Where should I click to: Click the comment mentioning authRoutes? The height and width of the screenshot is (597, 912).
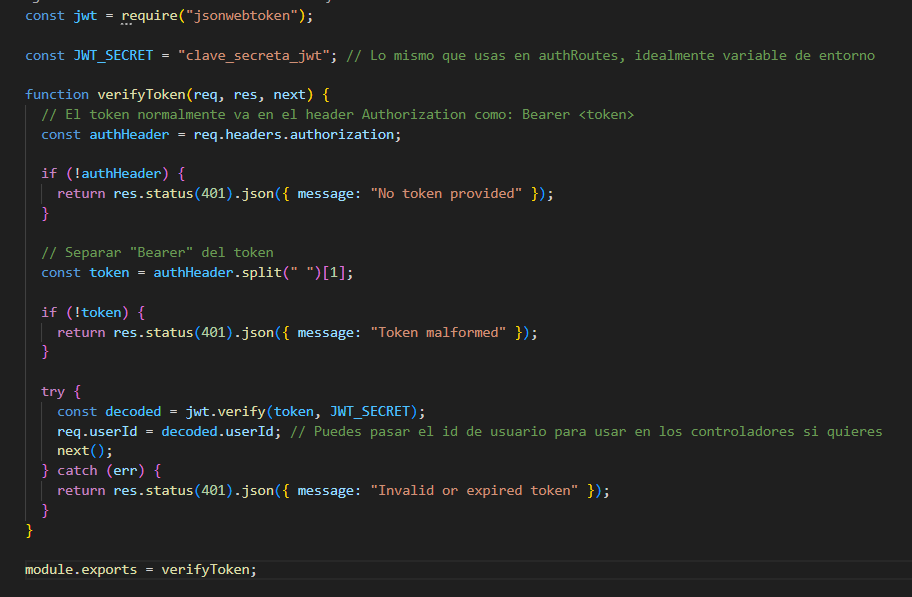click(x=610, y=55)
